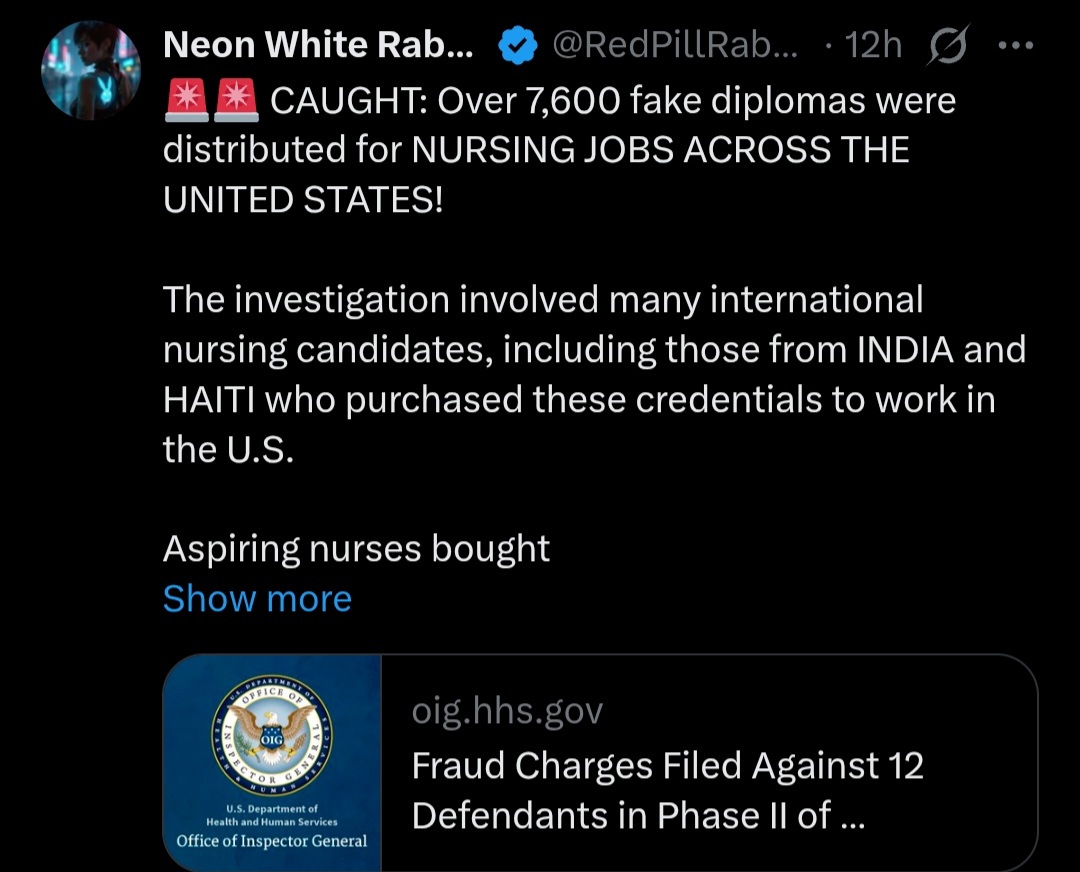Click the first red siren emoji
The image size is (1080, 872).
point(185,101)
